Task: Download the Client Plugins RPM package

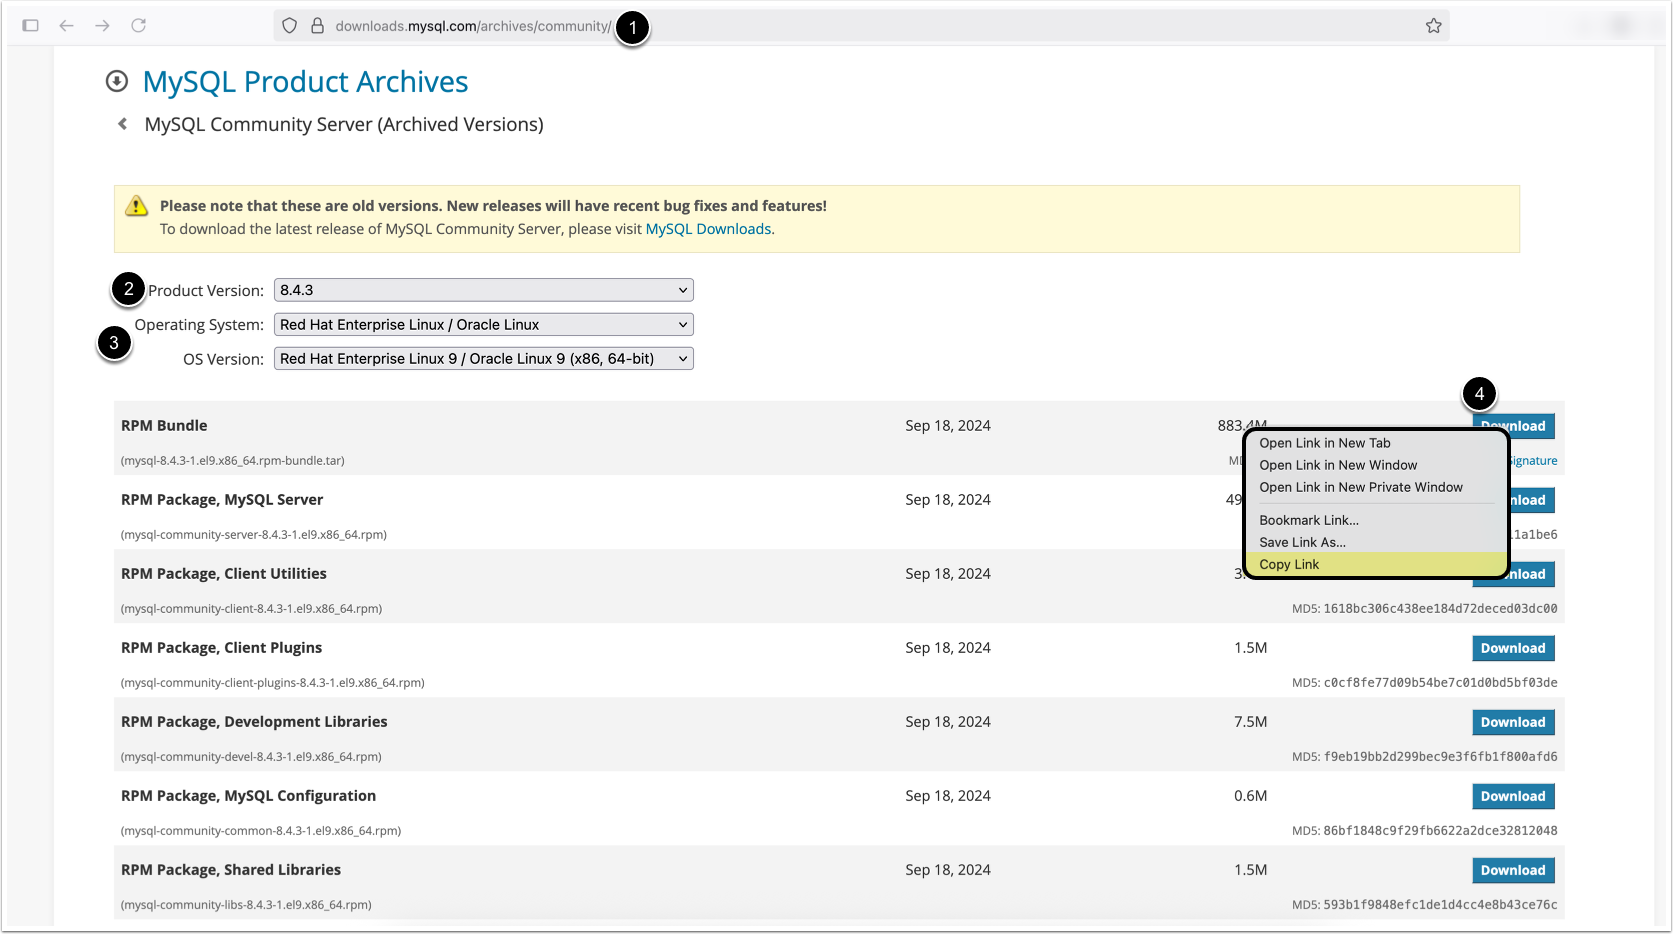Action: (1512, 648)
